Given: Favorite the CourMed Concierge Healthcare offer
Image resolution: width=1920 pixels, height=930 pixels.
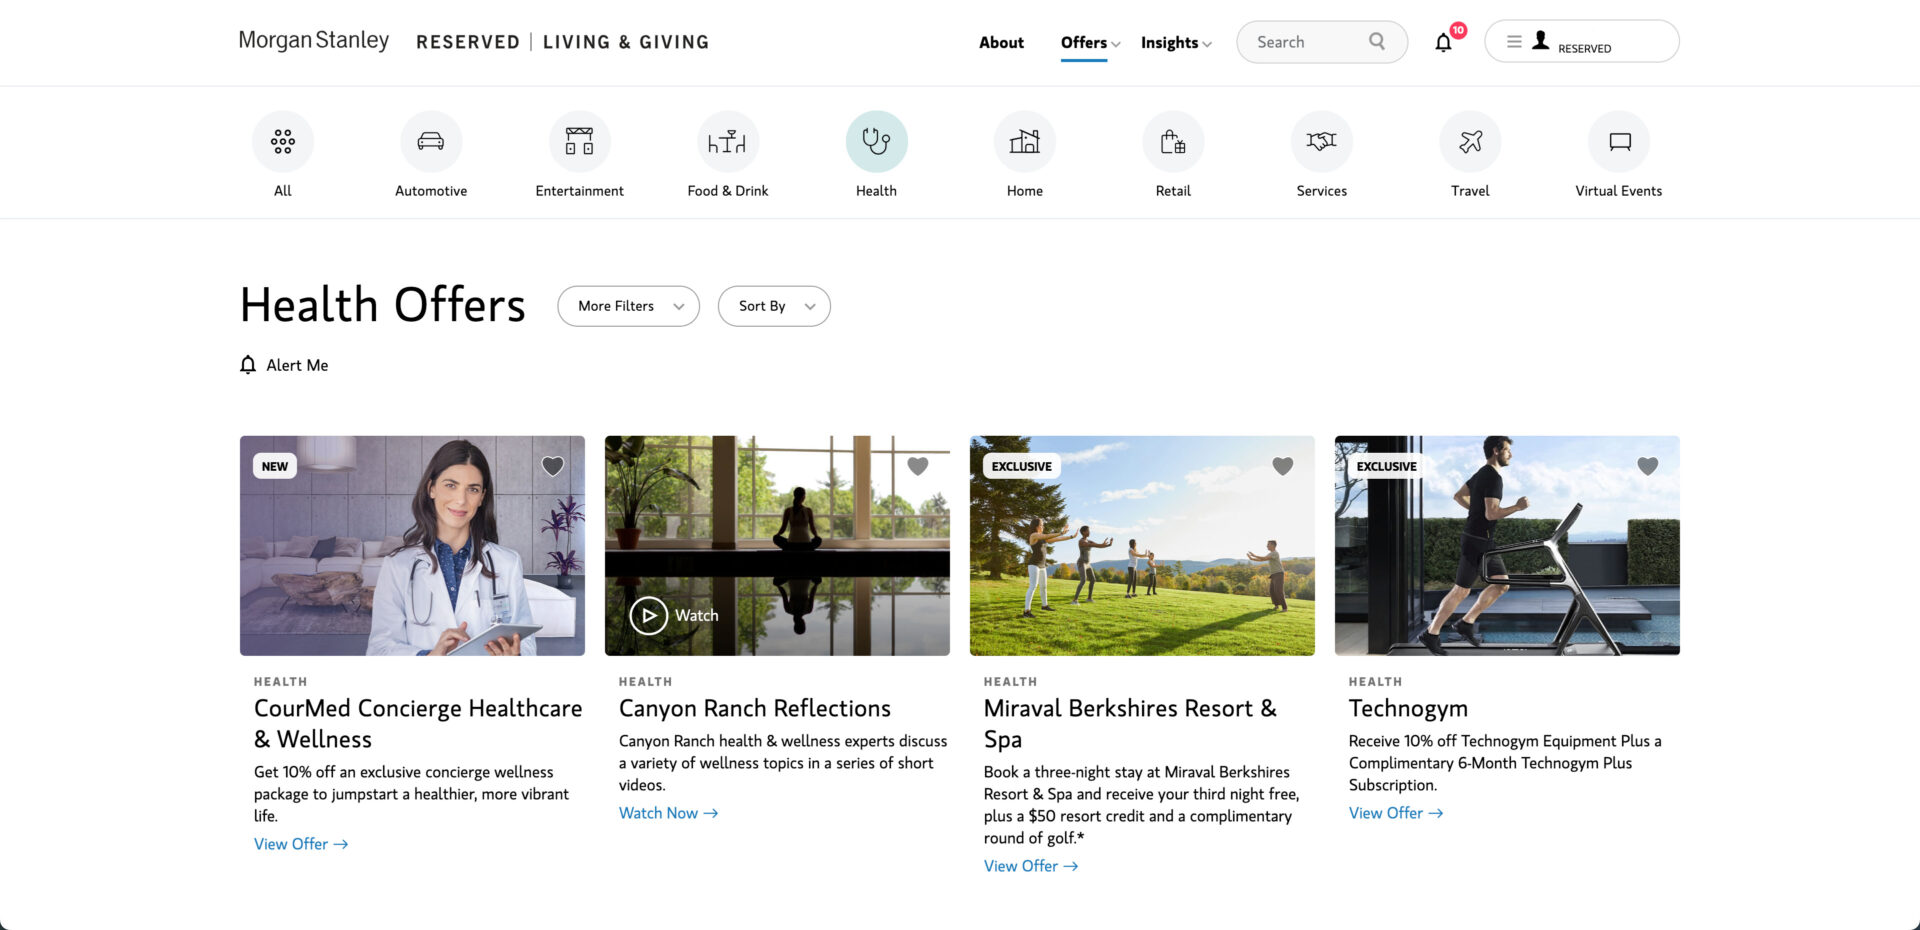Looking at the screenshot, I should pos(553,466).
